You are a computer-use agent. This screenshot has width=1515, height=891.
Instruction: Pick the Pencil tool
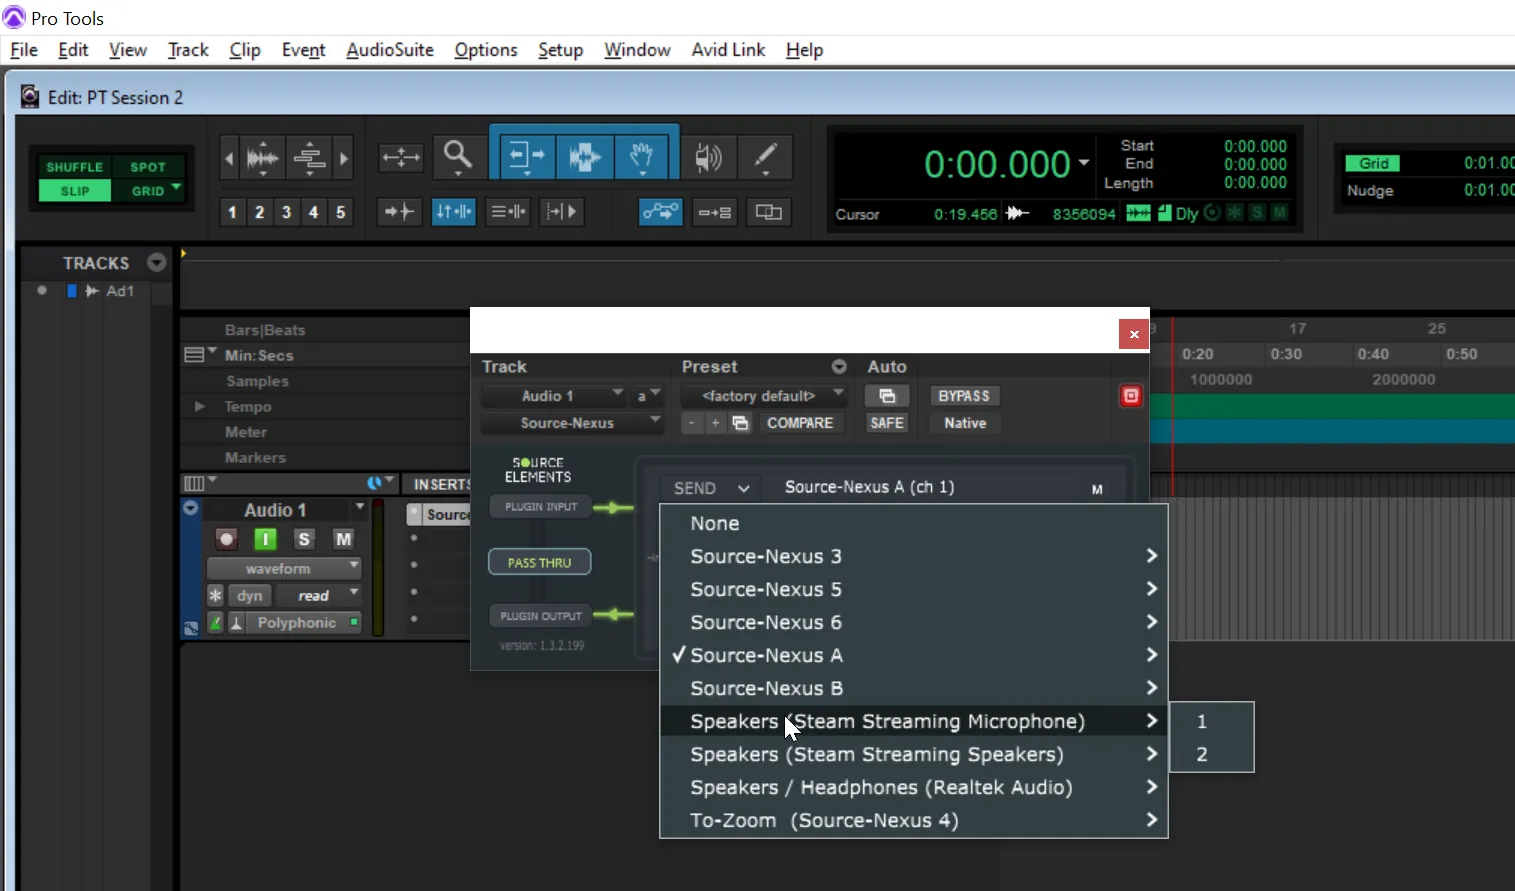tap(765, 155)
